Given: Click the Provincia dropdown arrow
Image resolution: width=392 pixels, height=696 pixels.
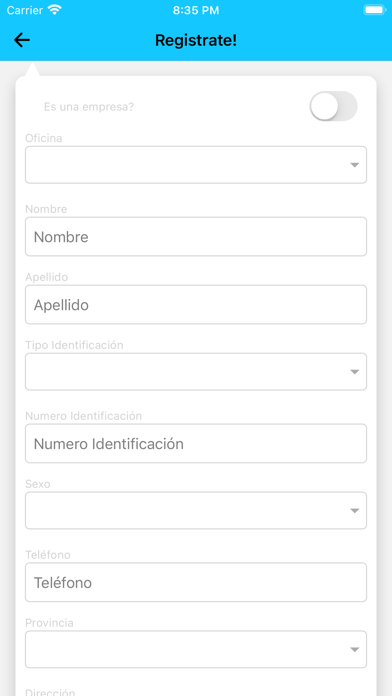Looking at the screenshot, I should [x=354, y=650].
